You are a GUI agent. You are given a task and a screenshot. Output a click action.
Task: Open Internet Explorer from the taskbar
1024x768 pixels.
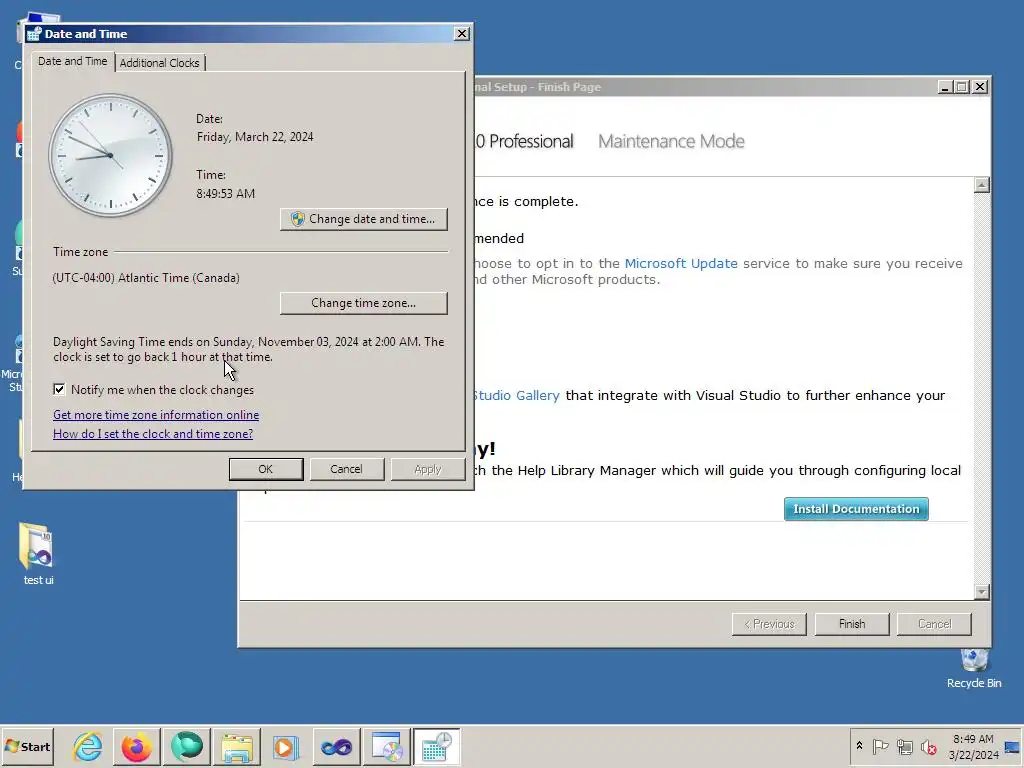88,746
